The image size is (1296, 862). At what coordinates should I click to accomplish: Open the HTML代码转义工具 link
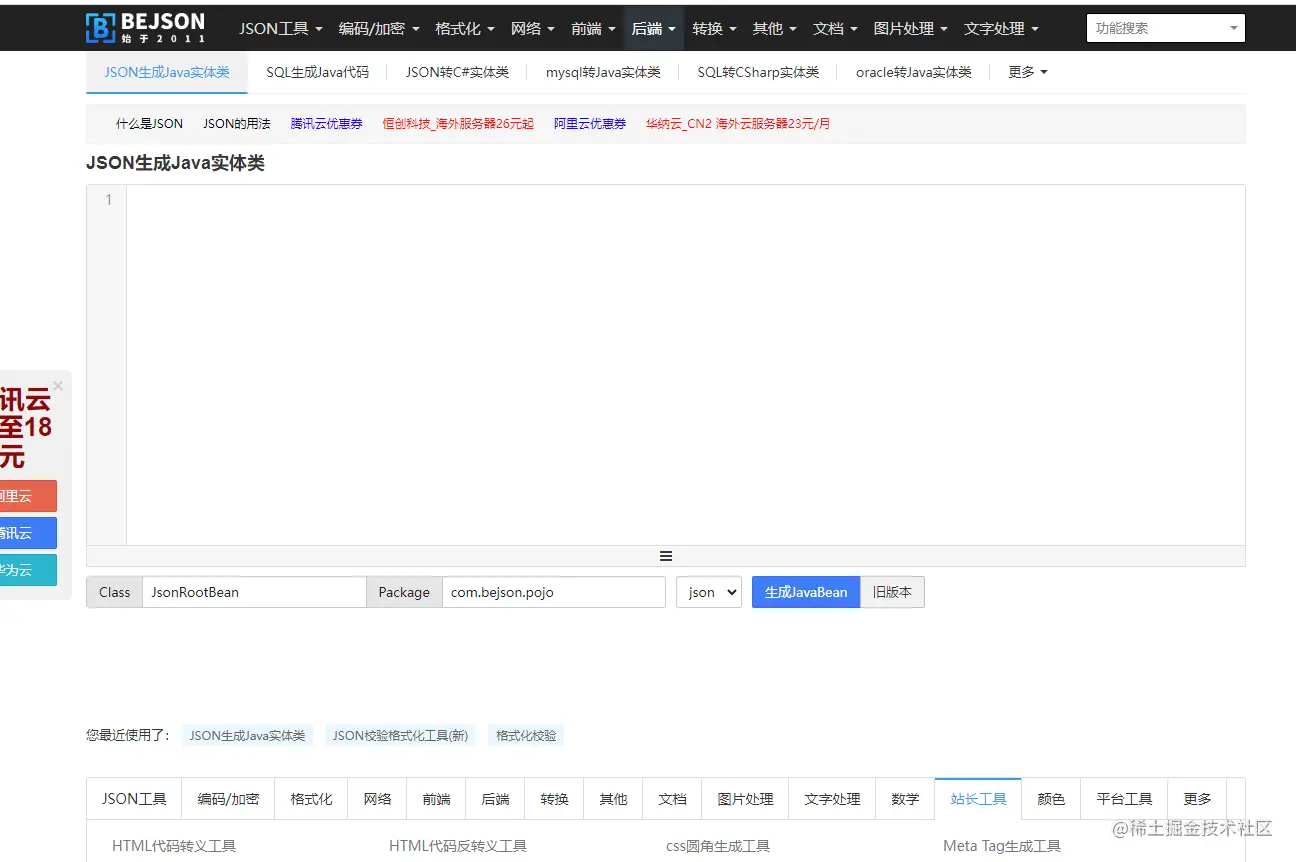(x=174, y=845)
